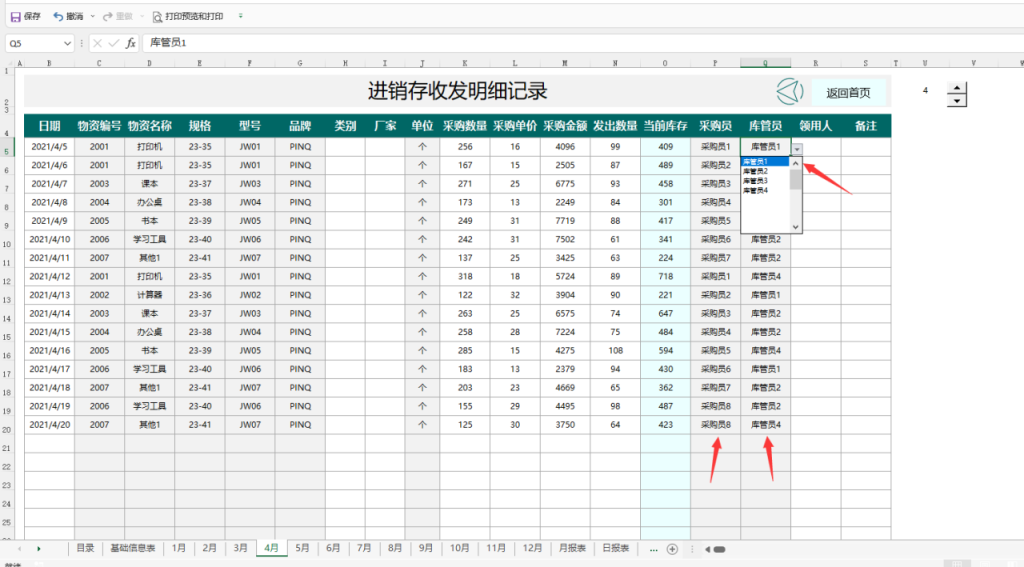
Task: Select 采购员8 cell in 2021/4/20 row
Action: pos(716,425)
